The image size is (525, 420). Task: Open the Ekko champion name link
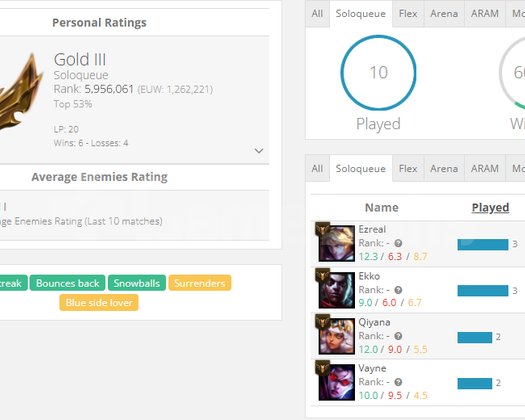coord(369,276)
